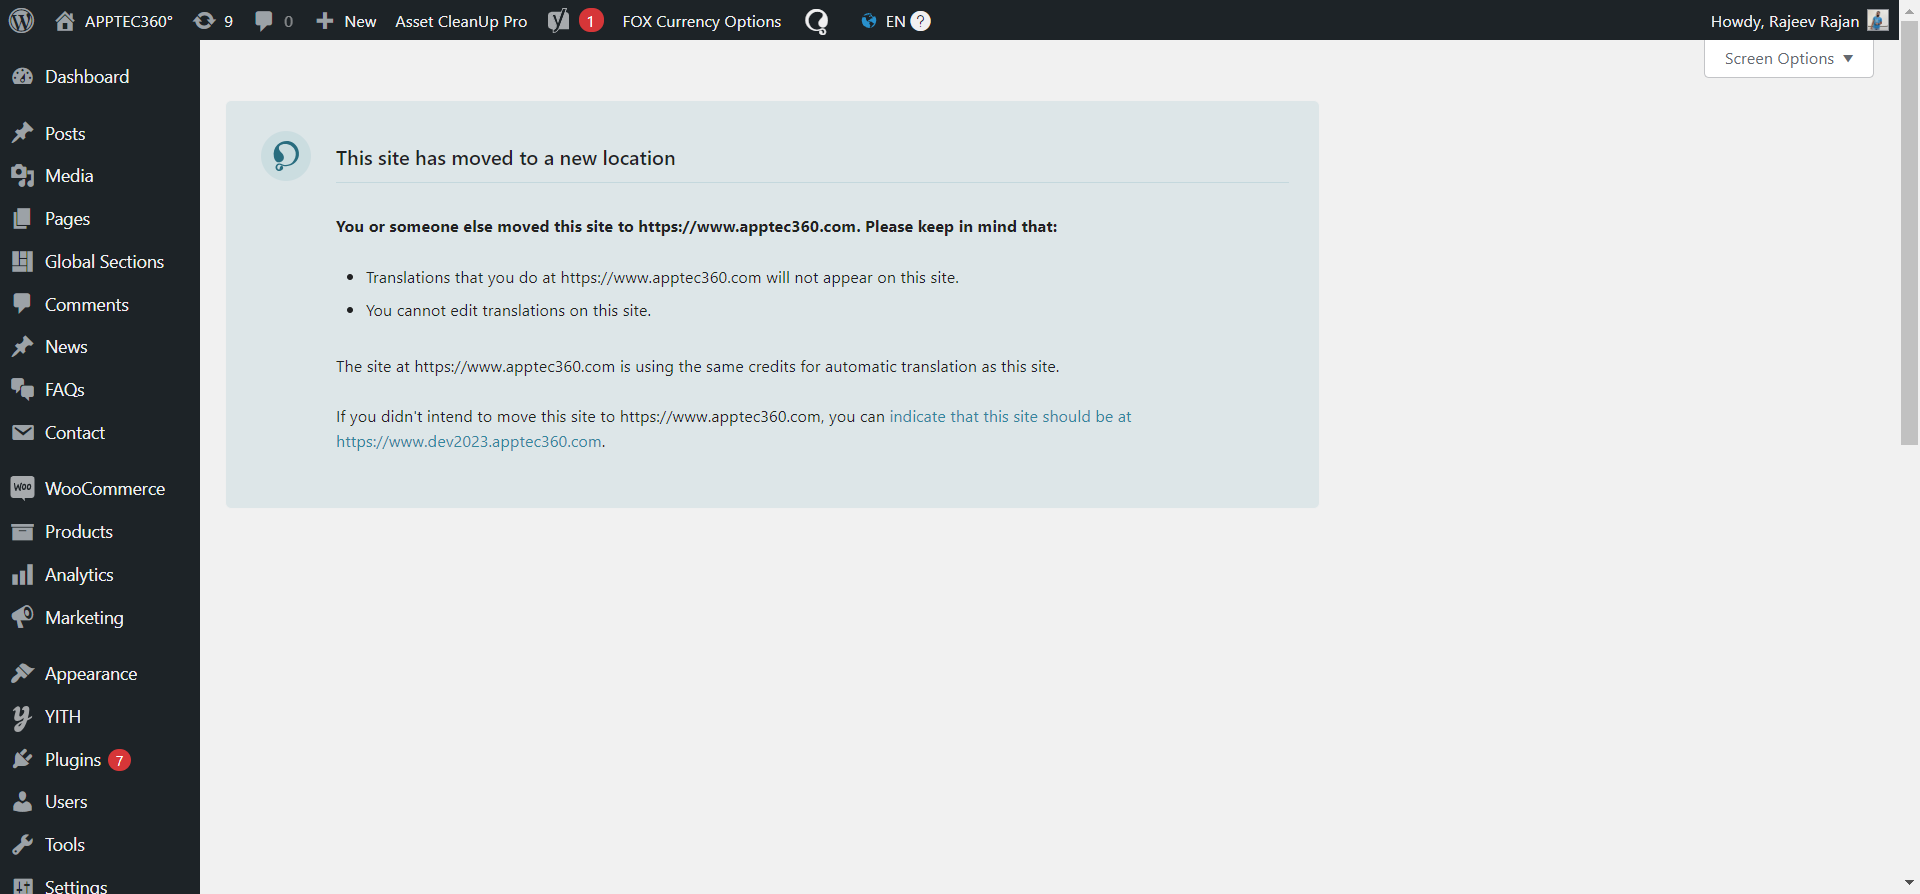The height and width of the screenshot is (894, 1920).
Task: Click the WPML help question mark icon
Action: coord(921,21)
